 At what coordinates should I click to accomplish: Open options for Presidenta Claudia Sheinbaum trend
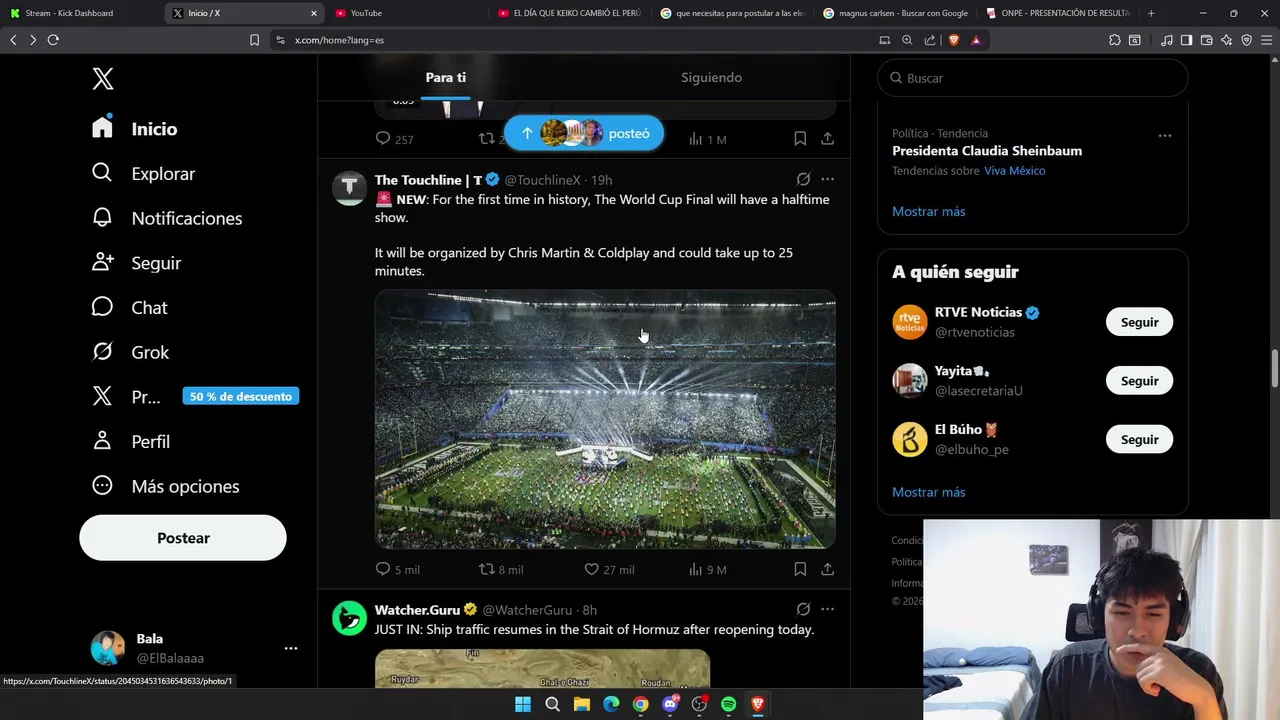point(1164,135)
